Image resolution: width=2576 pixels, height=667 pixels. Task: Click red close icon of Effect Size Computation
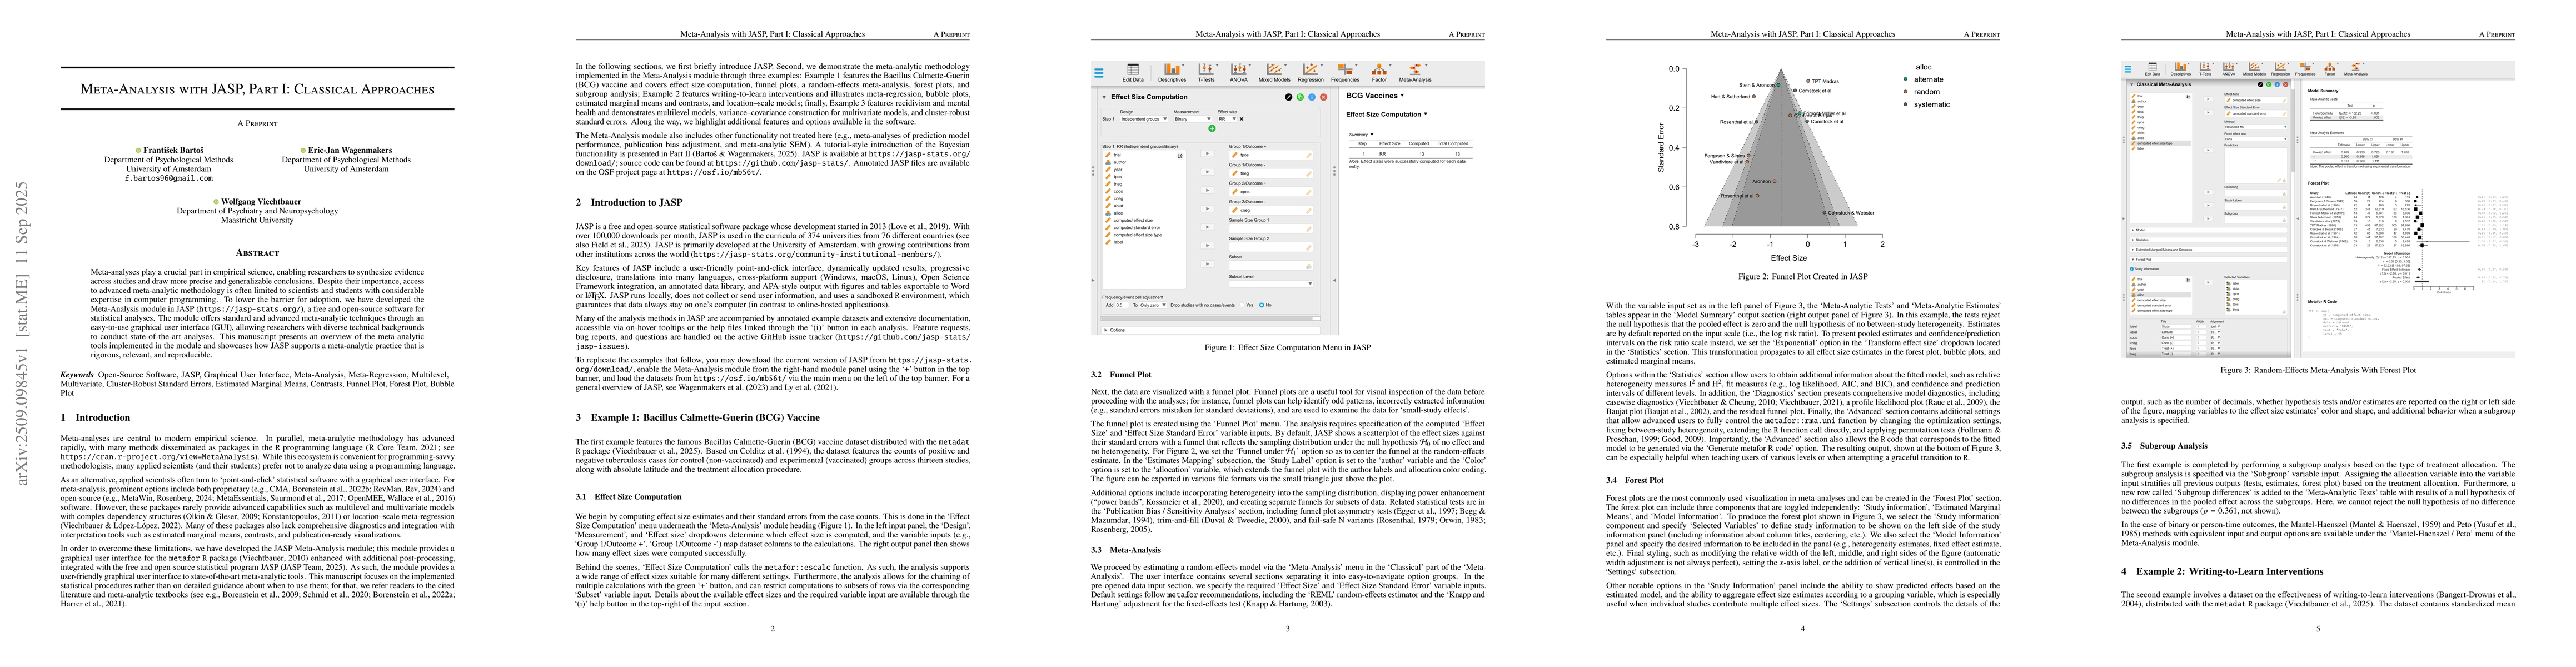click(x=1324, y=97)
